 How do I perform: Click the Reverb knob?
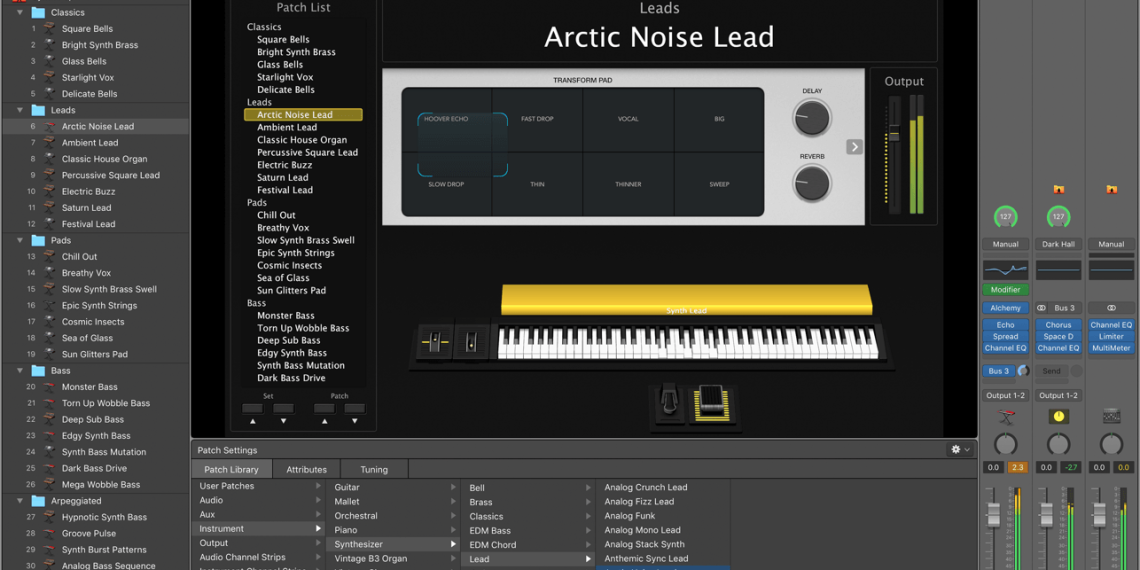tap(812, 184)
